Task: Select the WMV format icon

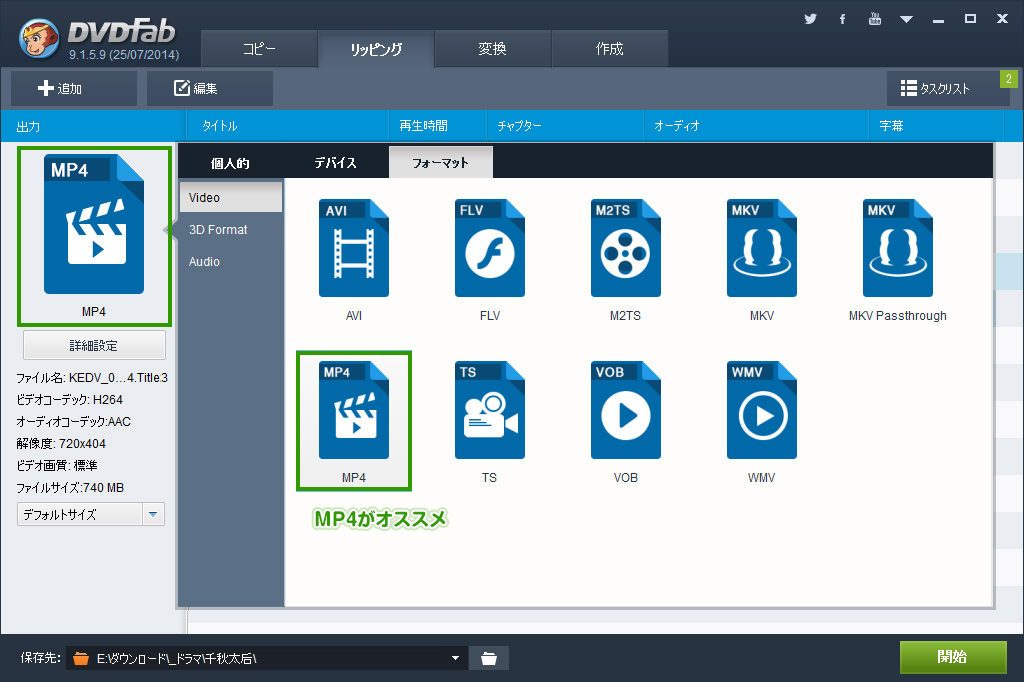Action: (x=761, y=410)
